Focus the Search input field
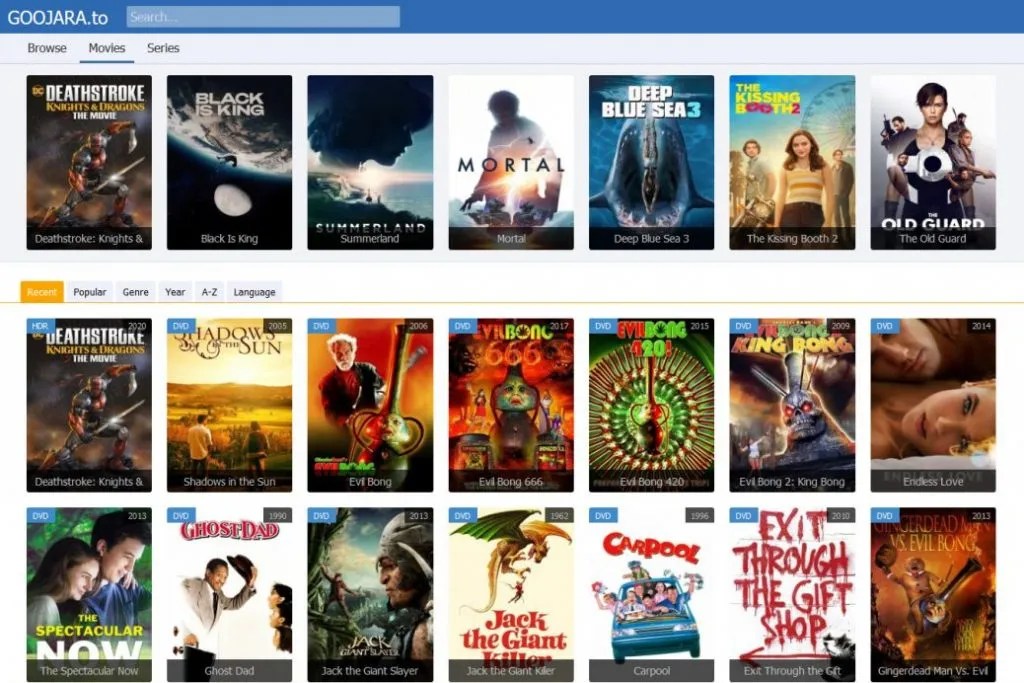 pyautogui.click(x=263, y=17)
